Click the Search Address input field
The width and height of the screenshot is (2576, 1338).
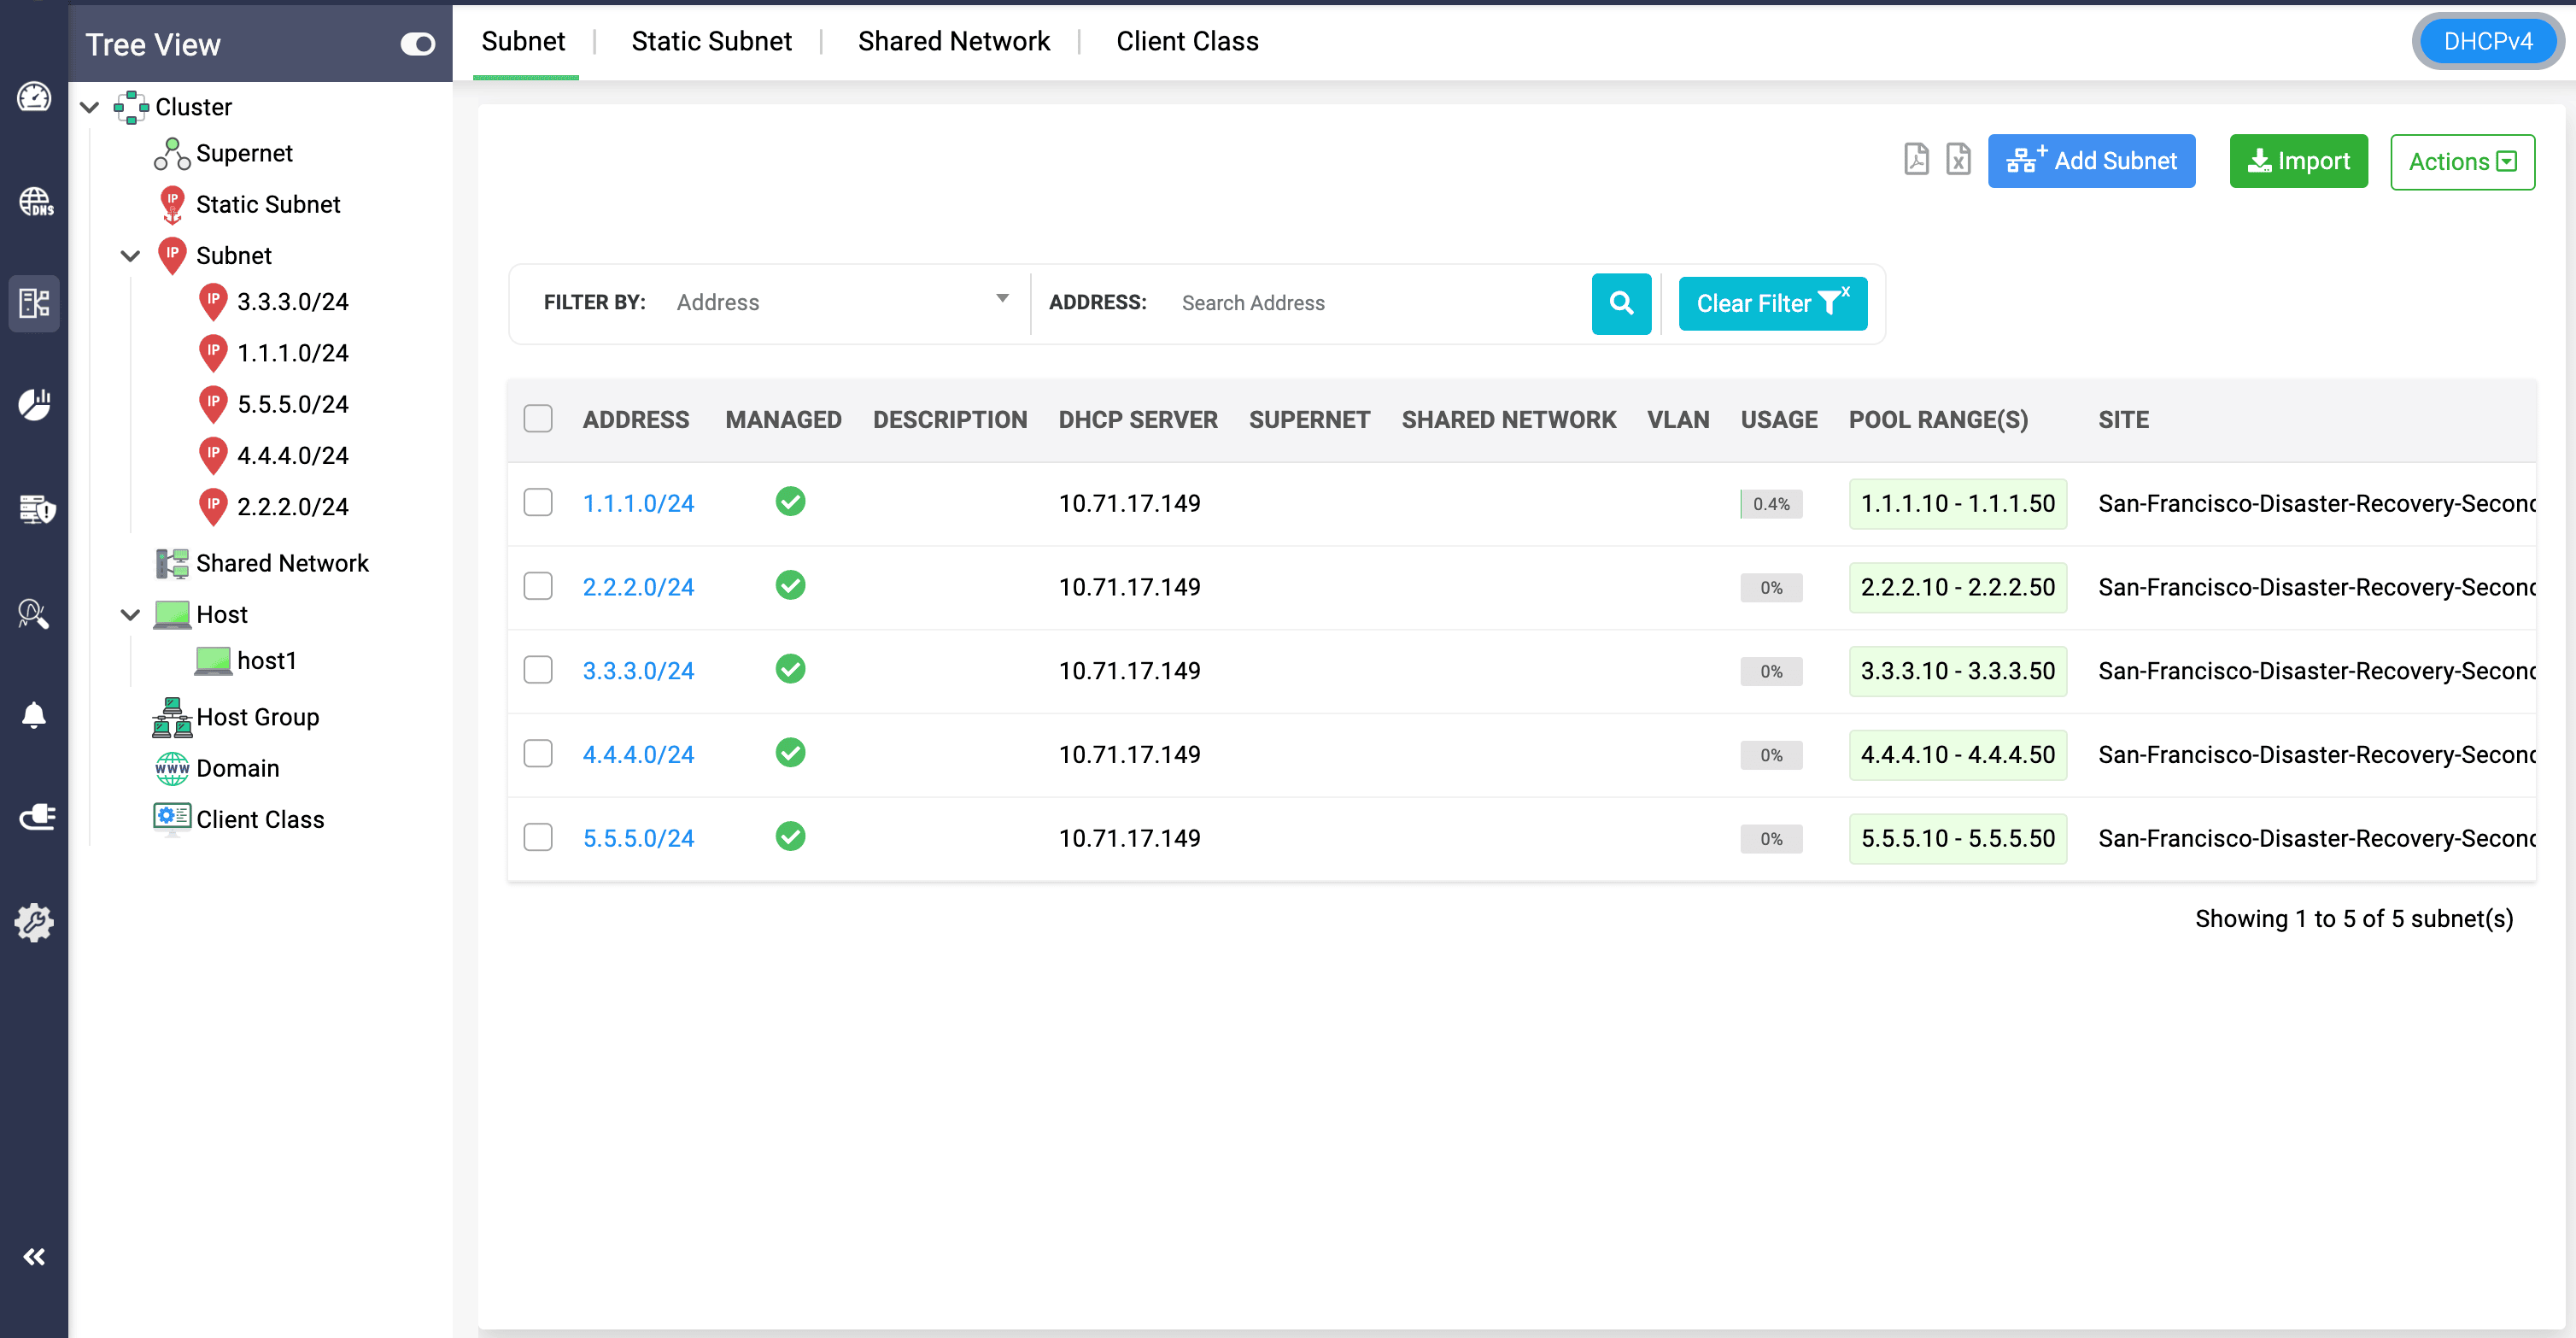[x=1380, y=303]
